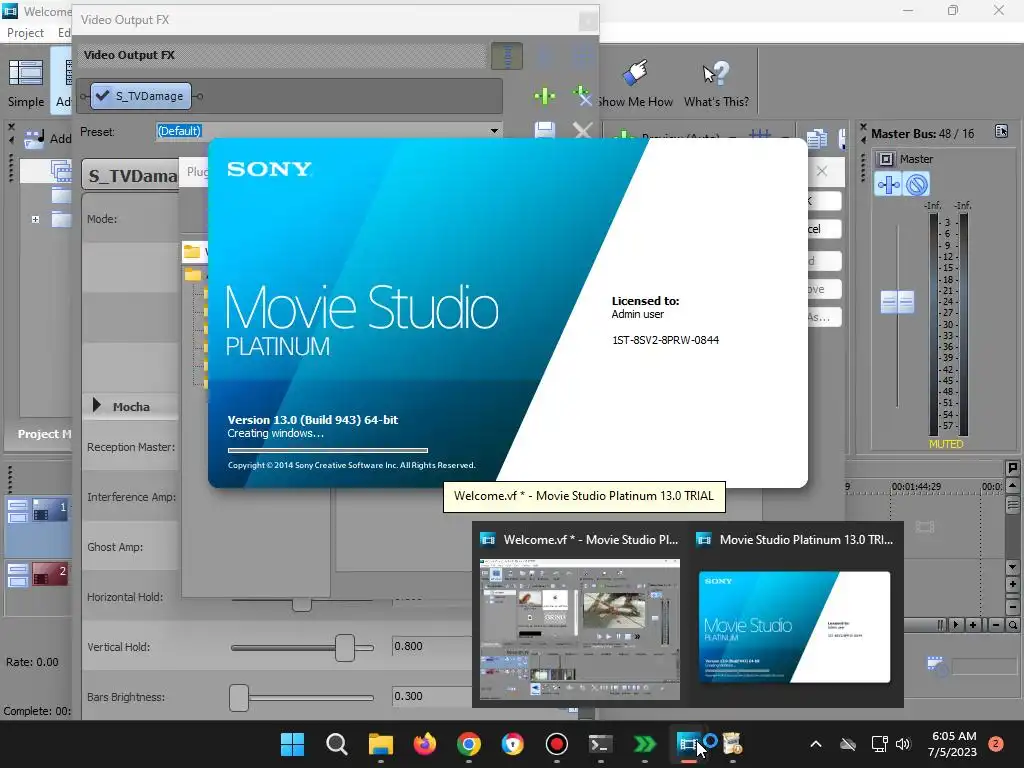Click the Save Preset floppy disk icon
This screenshot has height=768, width=1024.
pos(545,131)
